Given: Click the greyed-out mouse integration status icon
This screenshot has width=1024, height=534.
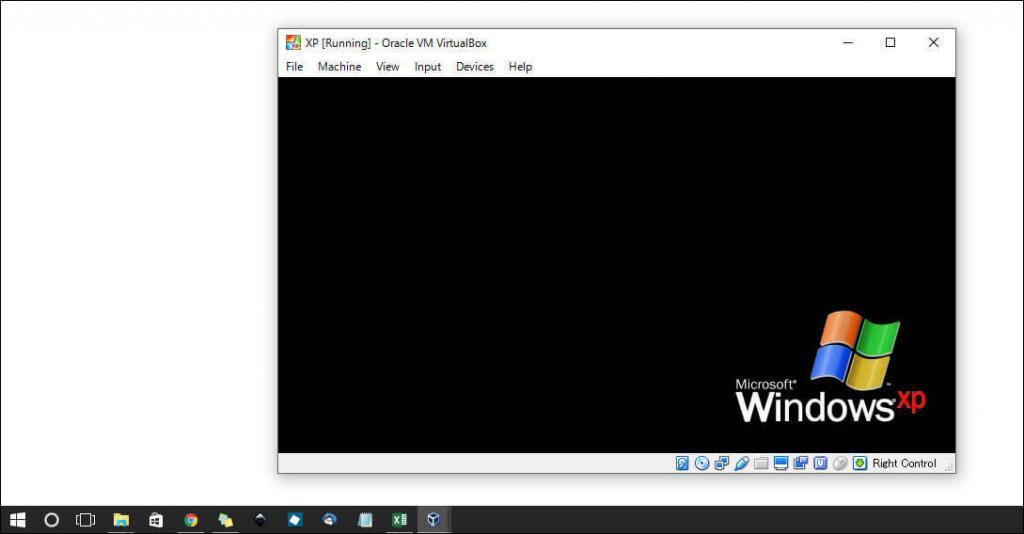Looking at the screenshot, I should click(x=840, y=463).
